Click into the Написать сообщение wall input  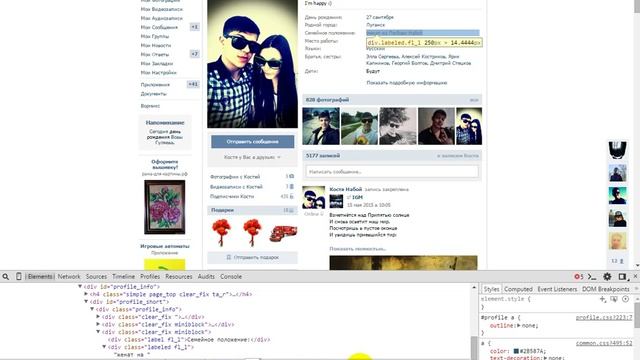[x=392, y=171]
